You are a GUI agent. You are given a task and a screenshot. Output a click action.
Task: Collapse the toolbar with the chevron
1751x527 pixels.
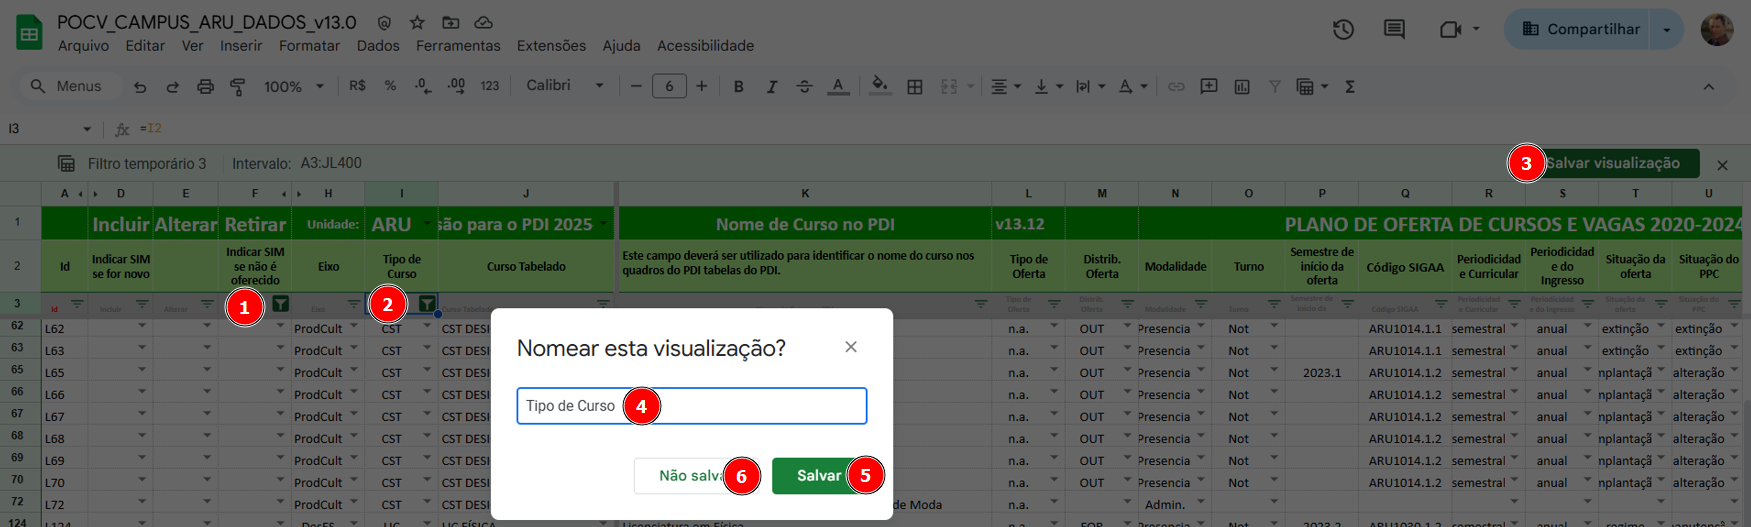click(x=1709, y=87)
